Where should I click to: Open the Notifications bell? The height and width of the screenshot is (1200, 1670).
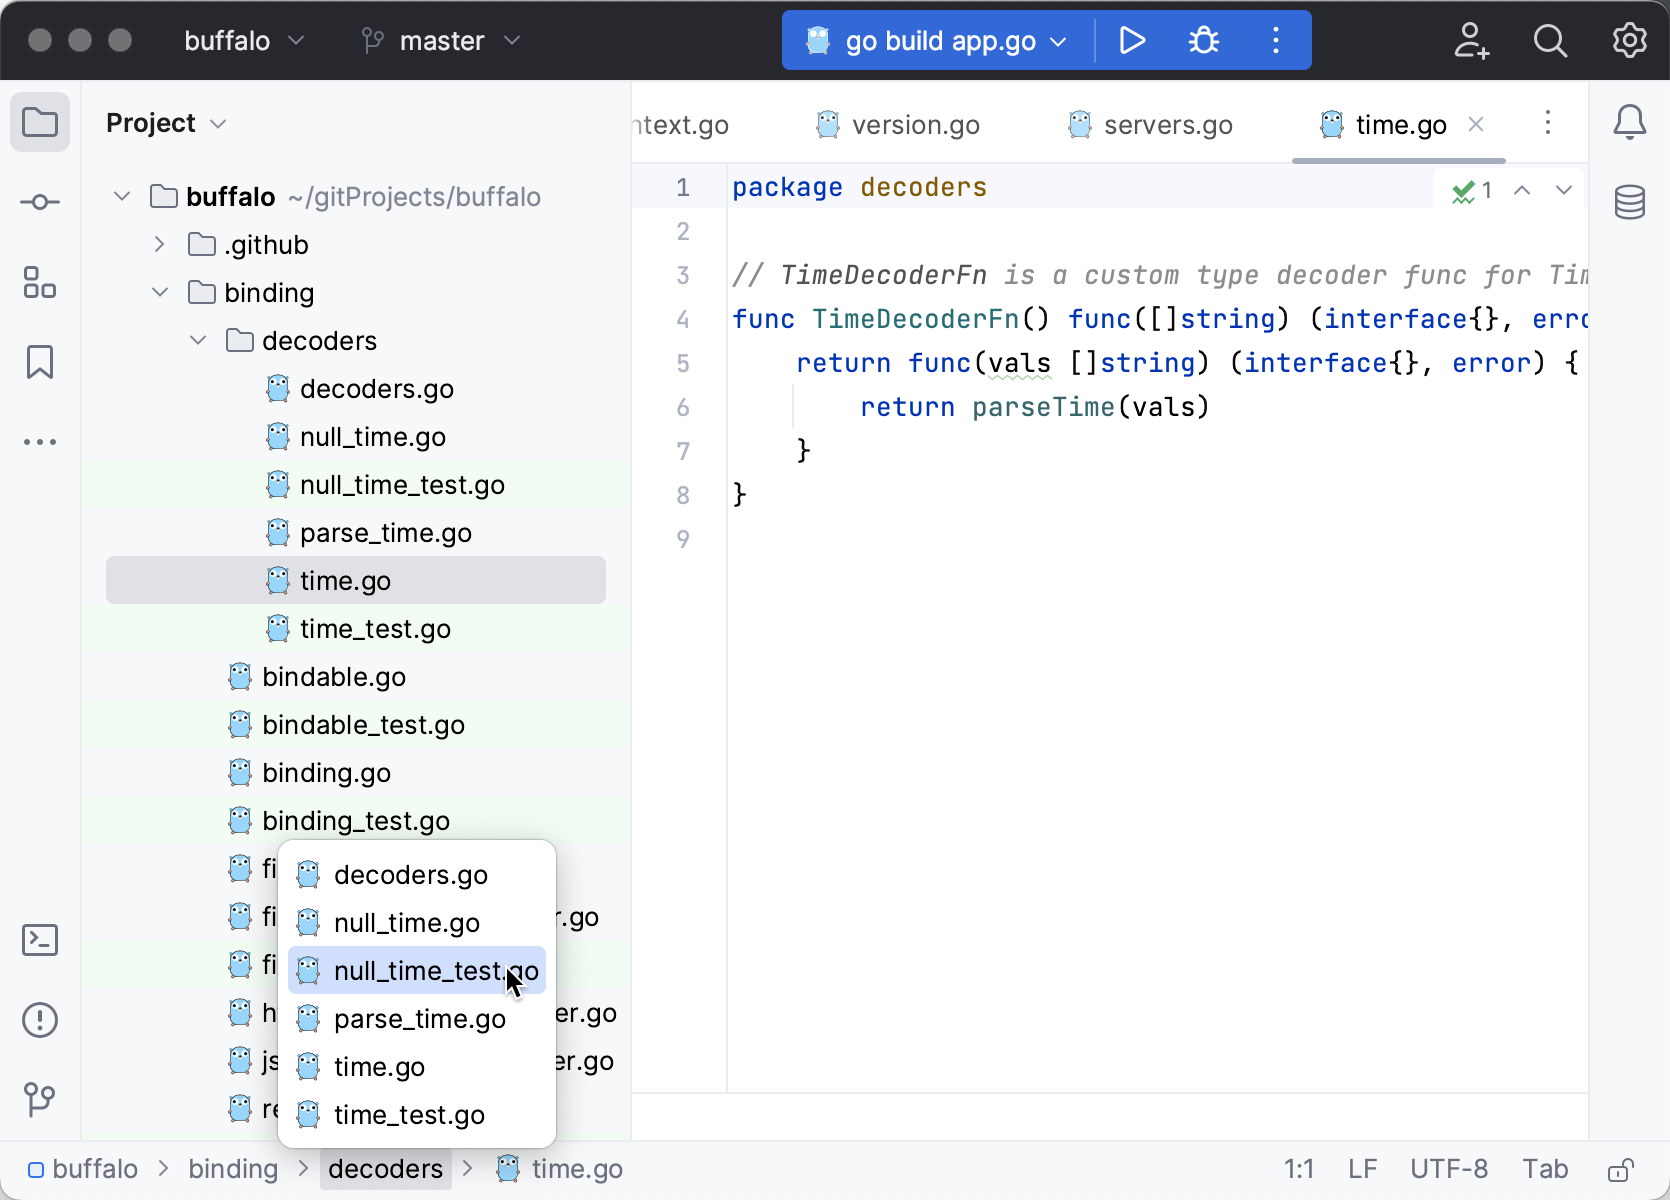(1630, 122)
